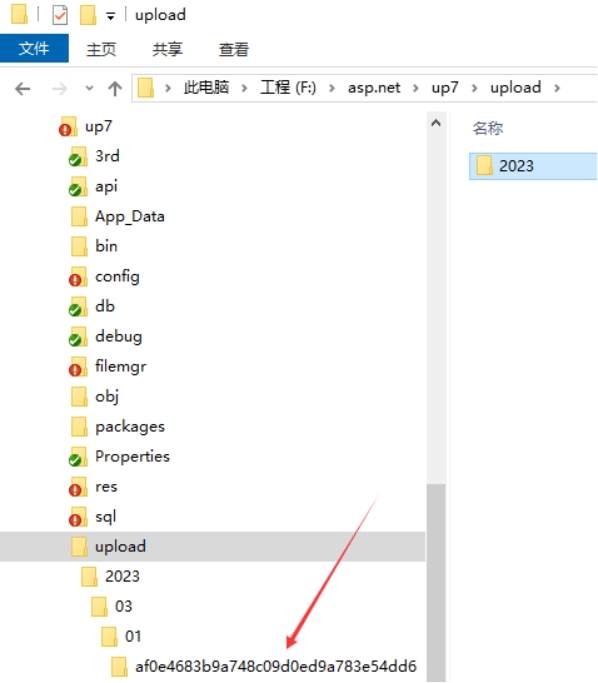The image size is (598, 683).
Task: Open Quick Access Toolbar customize dropdown
Action: (111, 17)
